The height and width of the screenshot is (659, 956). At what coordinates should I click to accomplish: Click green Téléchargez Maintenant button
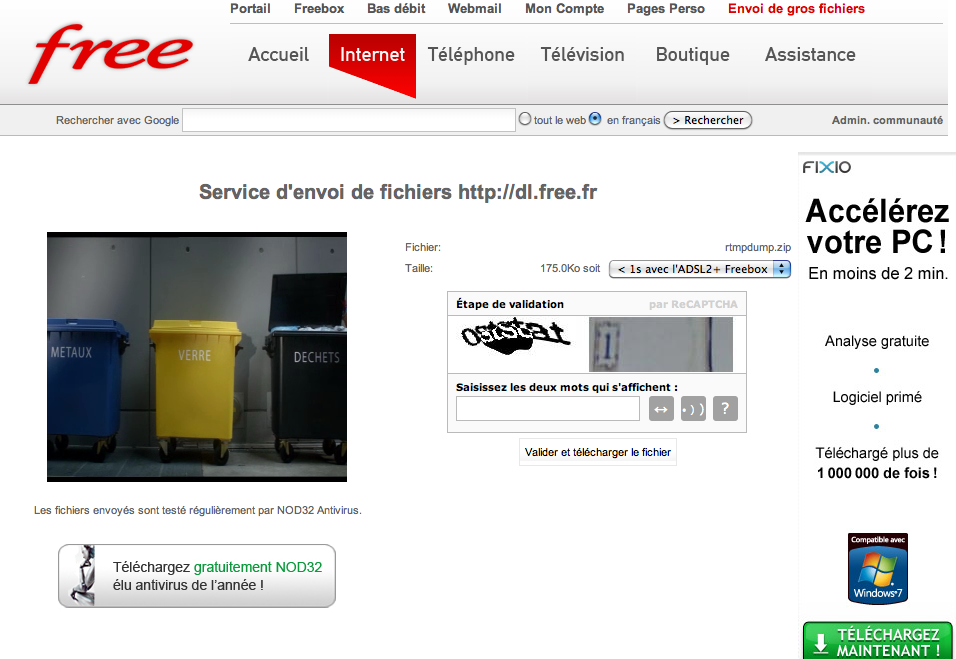pos(877,640)
